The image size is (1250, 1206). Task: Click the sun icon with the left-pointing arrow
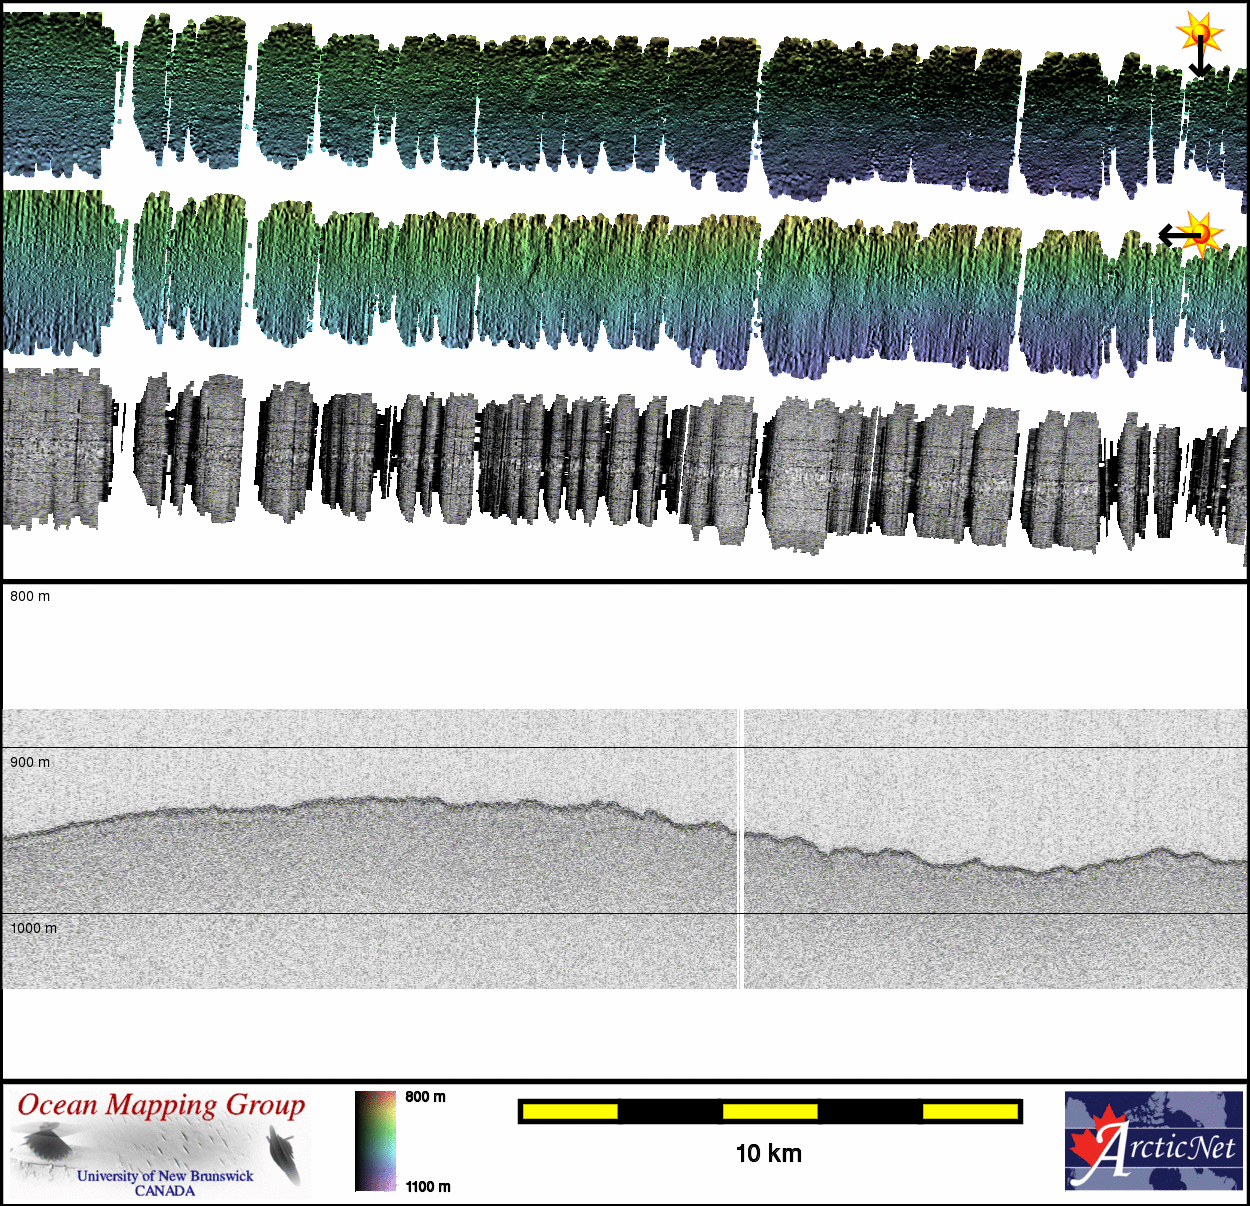coord(1203,234)
